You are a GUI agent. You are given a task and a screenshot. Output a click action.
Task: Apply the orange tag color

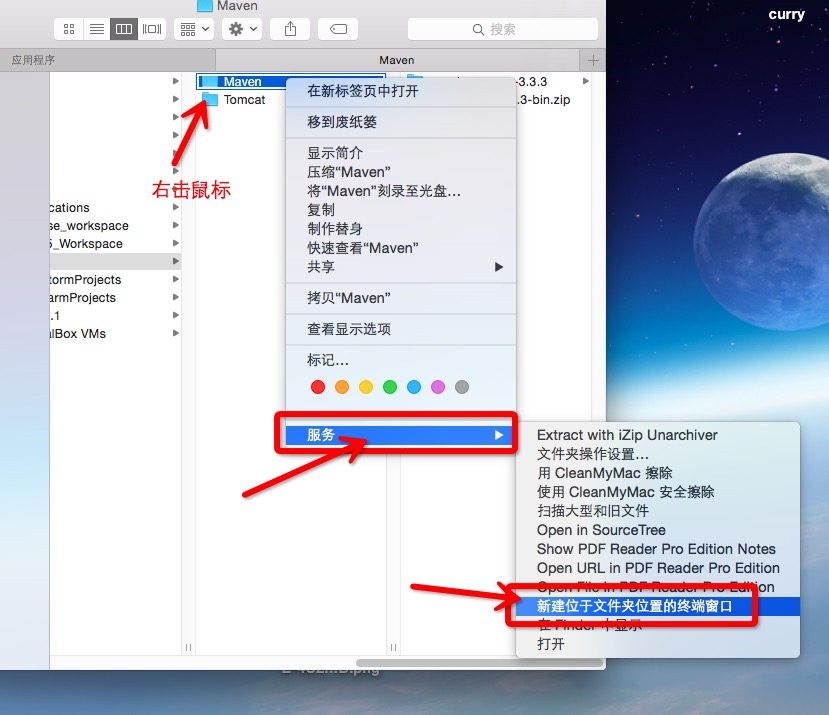coord(342,387)
